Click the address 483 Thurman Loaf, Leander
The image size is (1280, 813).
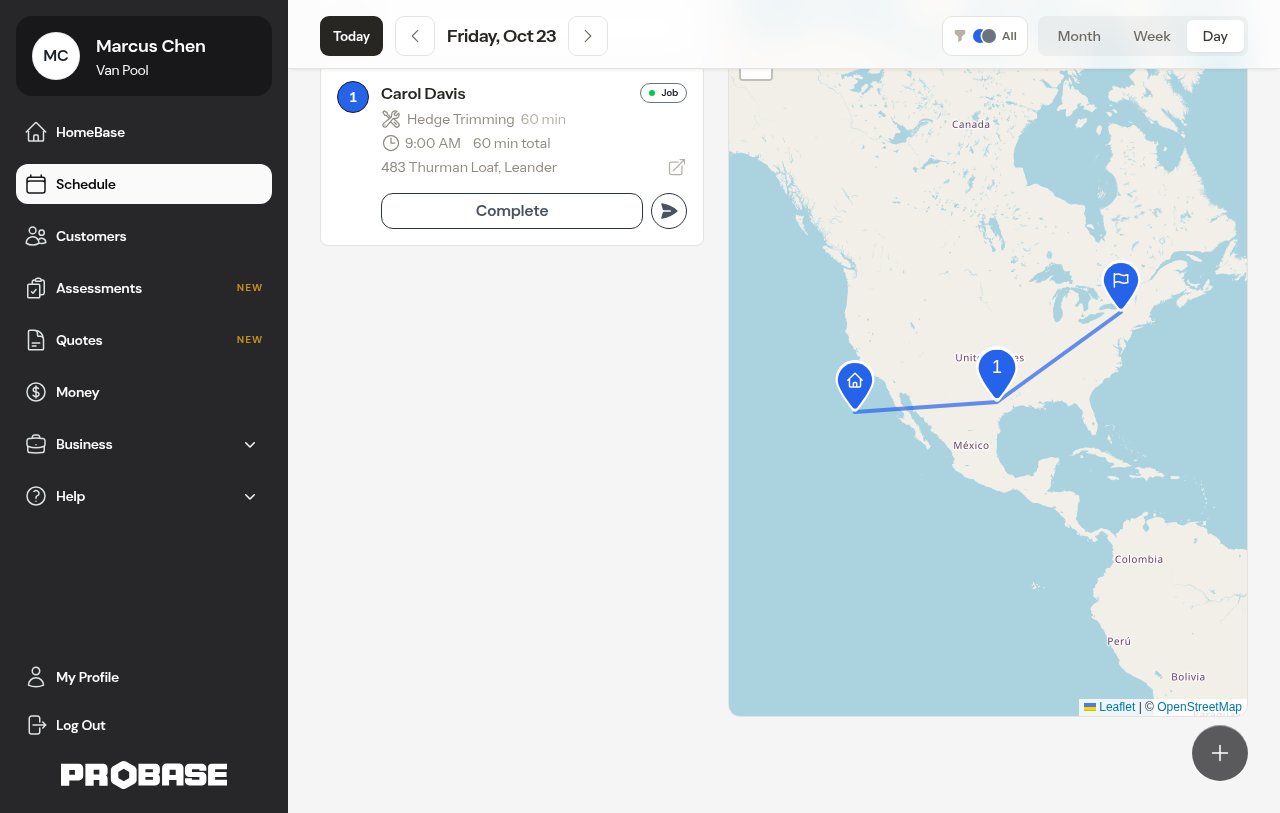469,167
